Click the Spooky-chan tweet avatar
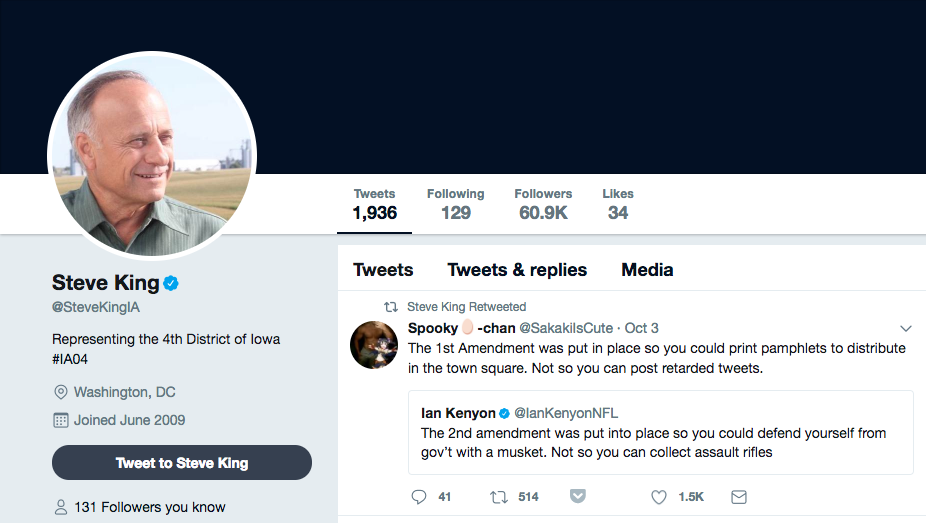Screen dimensions: 926x523 pos(375,345)
